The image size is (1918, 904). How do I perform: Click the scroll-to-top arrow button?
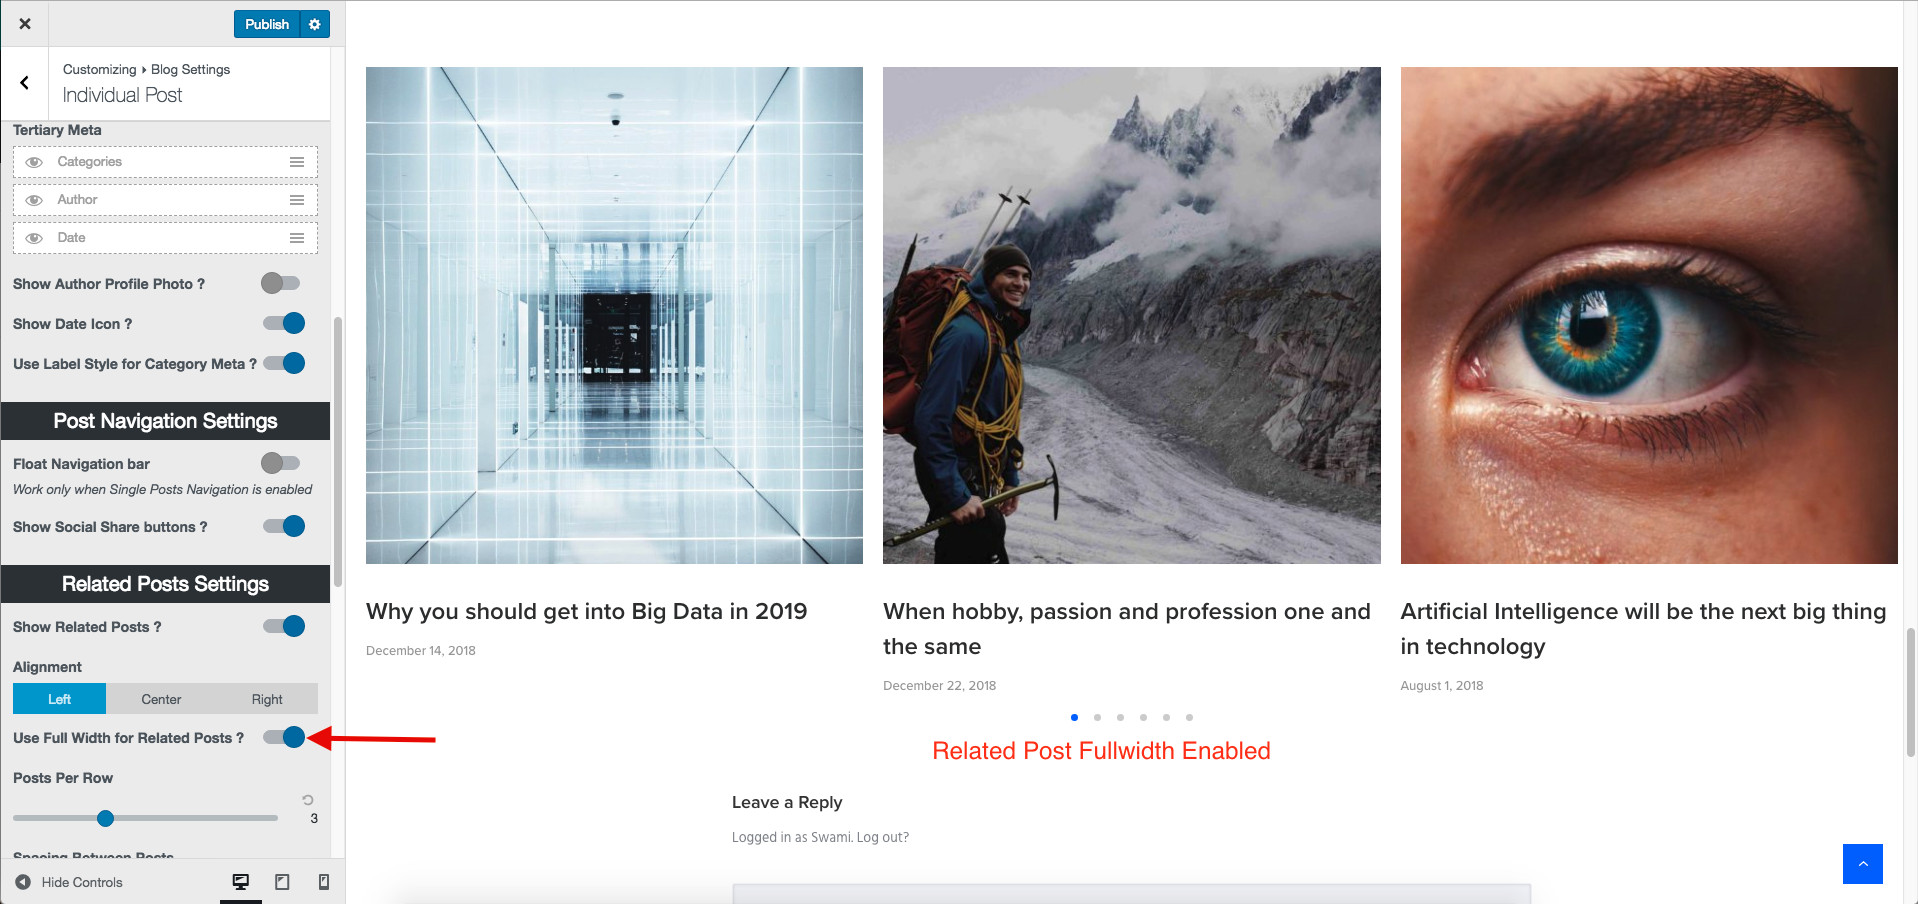pos(1862,864)
